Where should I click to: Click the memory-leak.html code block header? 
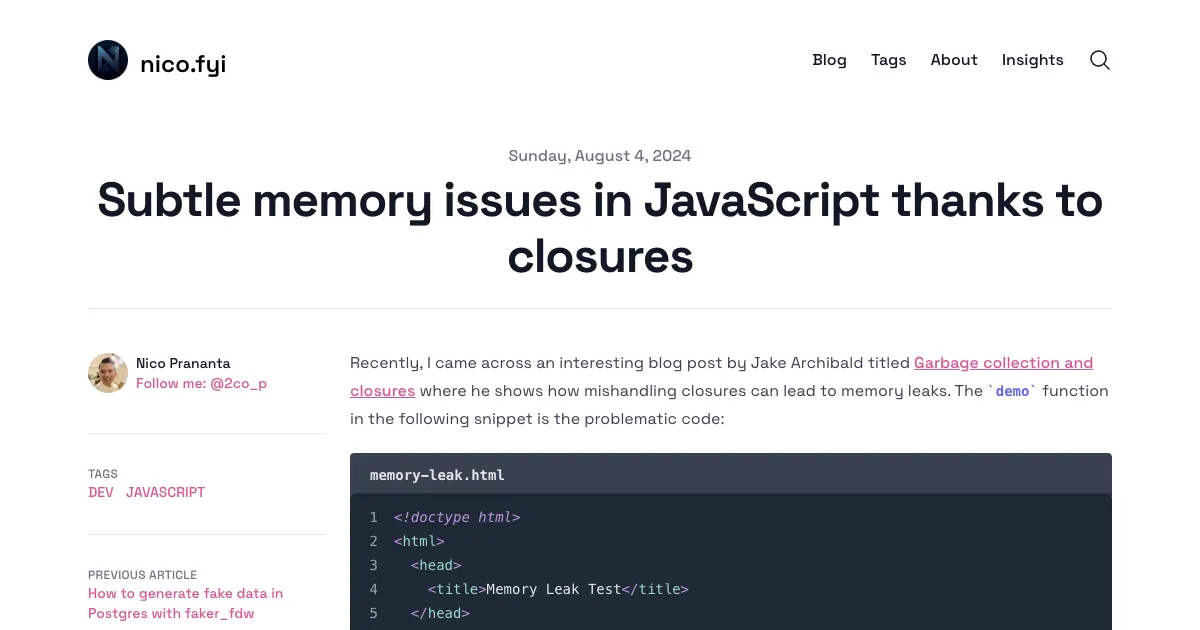click(437, 474)
